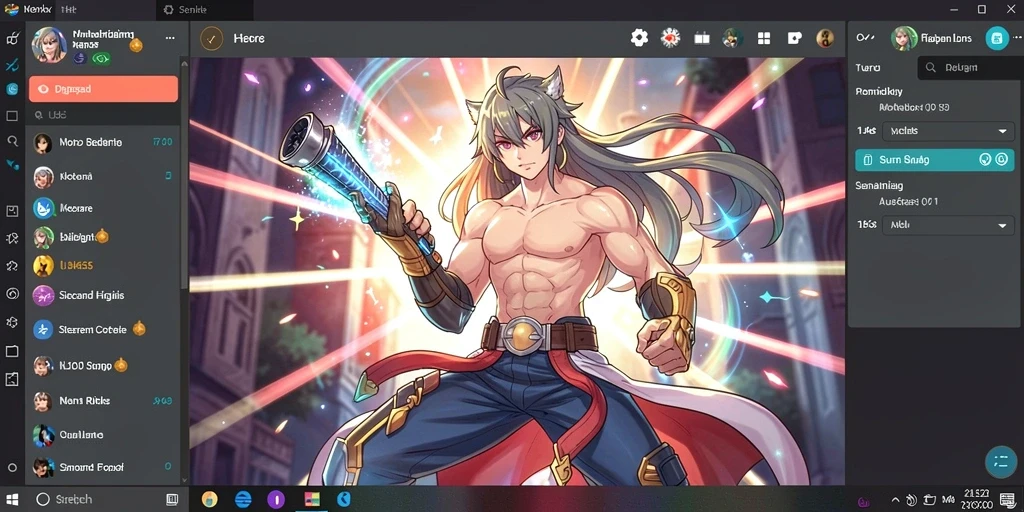This screenshot has height=512, width=1024.
Task: Select the Second Hgiis chat entry
Action: click(103, 295)
